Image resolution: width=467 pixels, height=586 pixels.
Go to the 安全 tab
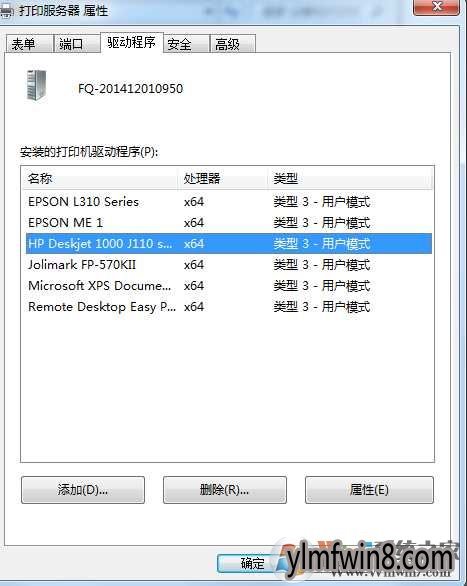[186, 44]
